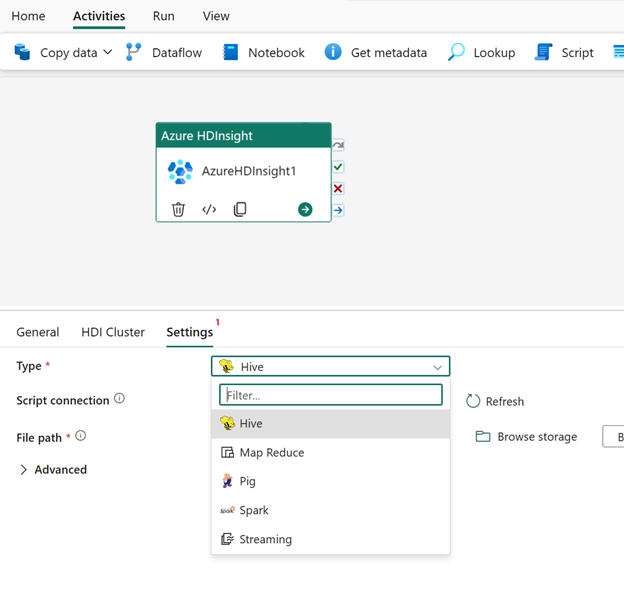Open the Run tab

coord(164,16)
